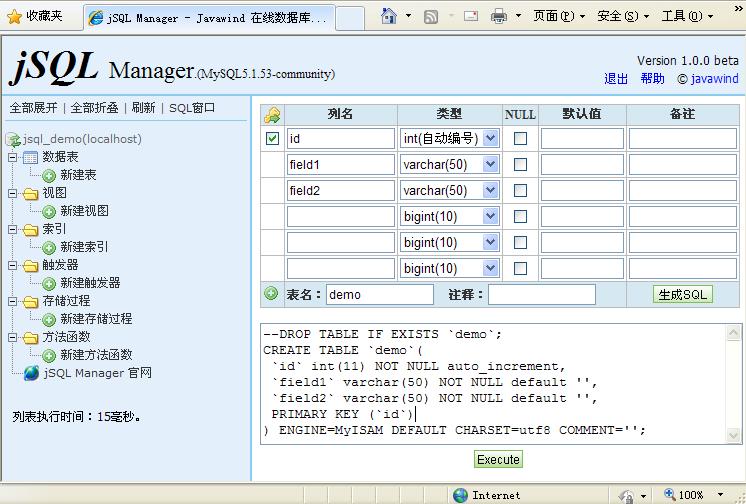The width and height of the screenshot is (746, 504).
Task: Click SQL textarea scrollbar up arrow
Action: 733,332
